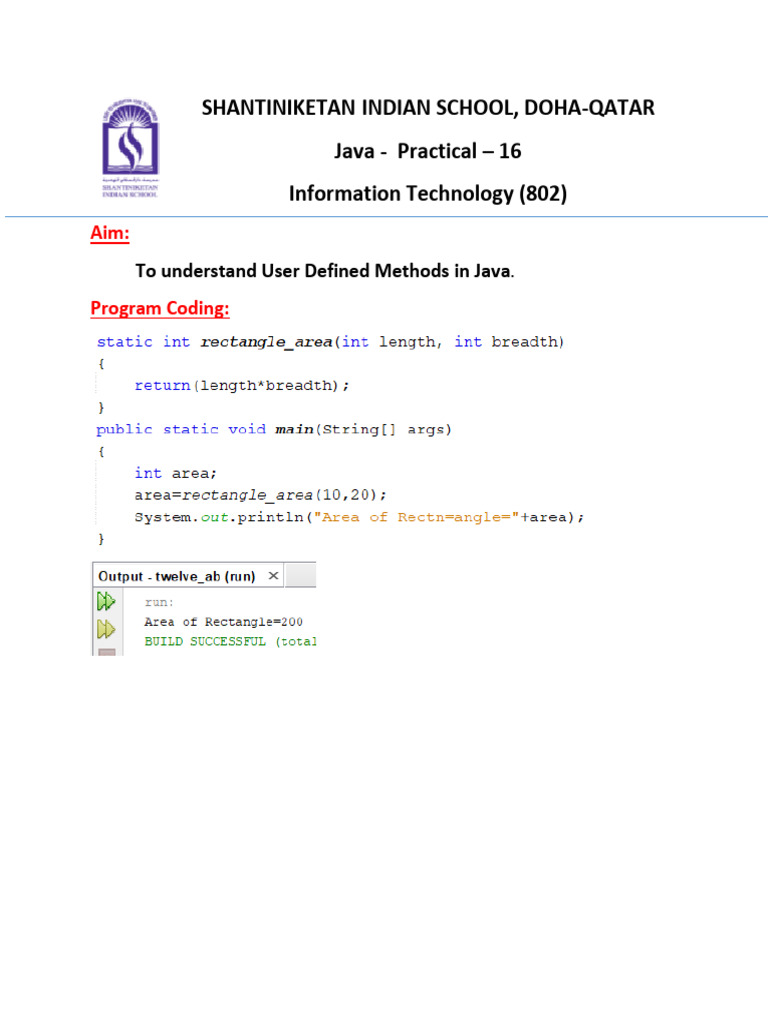This screenshot has height=1024, width=768.
Task: Click the heading "SHANTINIKETAN INDIAN SCHOOL, DOHA-QATAR"
Action: coord(428,108)
